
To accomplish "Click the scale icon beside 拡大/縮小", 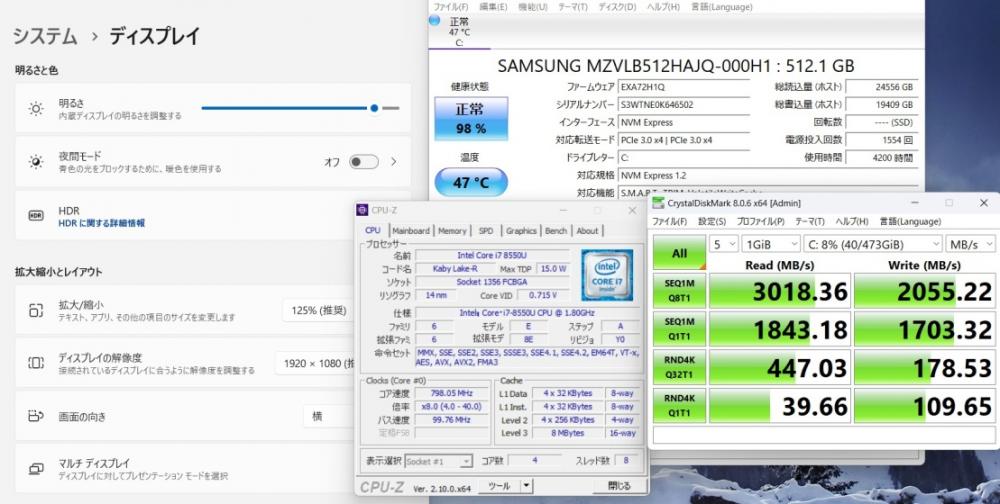I will click(x=36, y=311).
